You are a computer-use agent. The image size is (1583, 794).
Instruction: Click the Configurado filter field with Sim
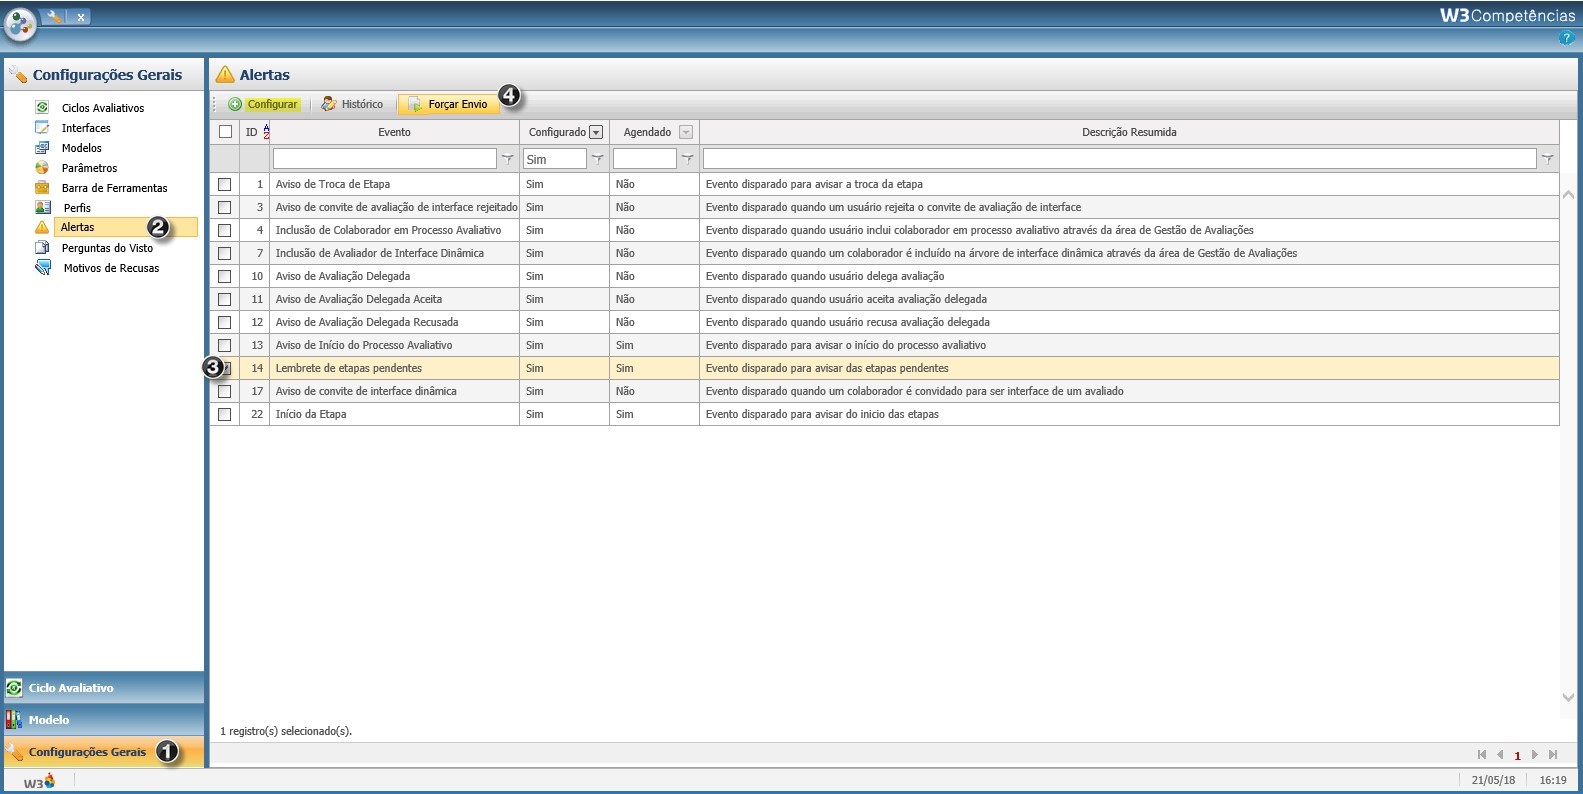(x=555, y=159)
